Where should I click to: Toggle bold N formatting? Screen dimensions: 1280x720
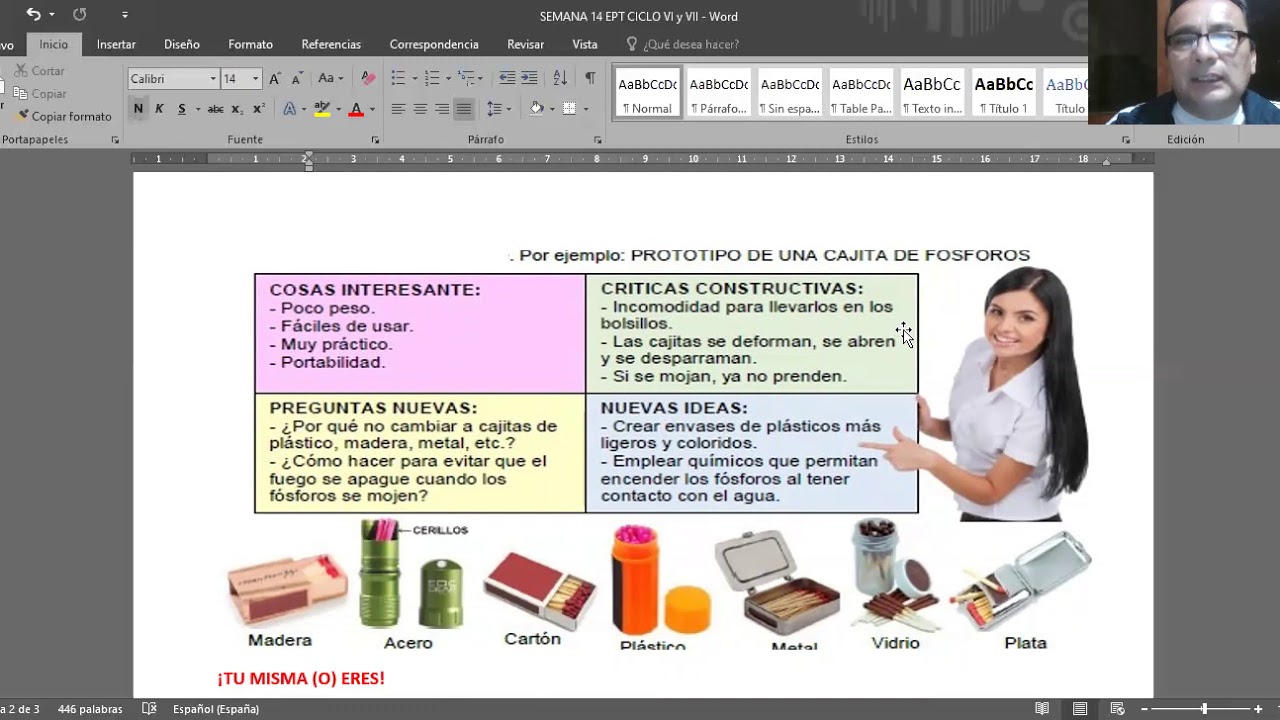click(x=138, y=109)
